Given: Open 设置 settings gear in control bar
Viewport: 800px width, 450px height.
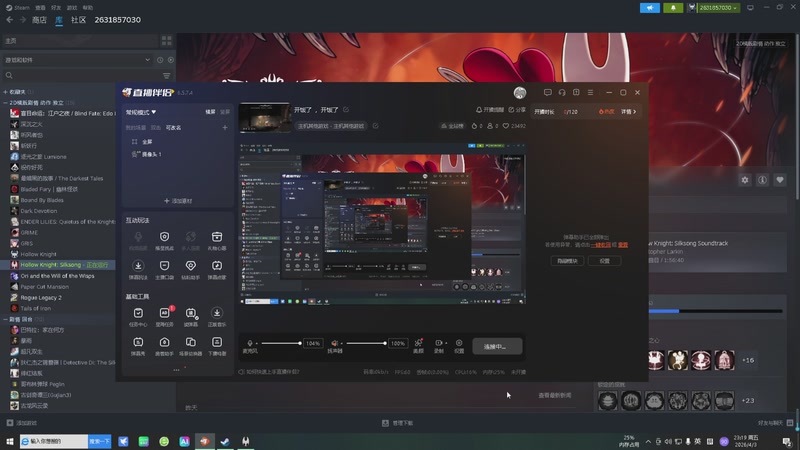Looking at the screenshot, I should (x=459, y=345).
